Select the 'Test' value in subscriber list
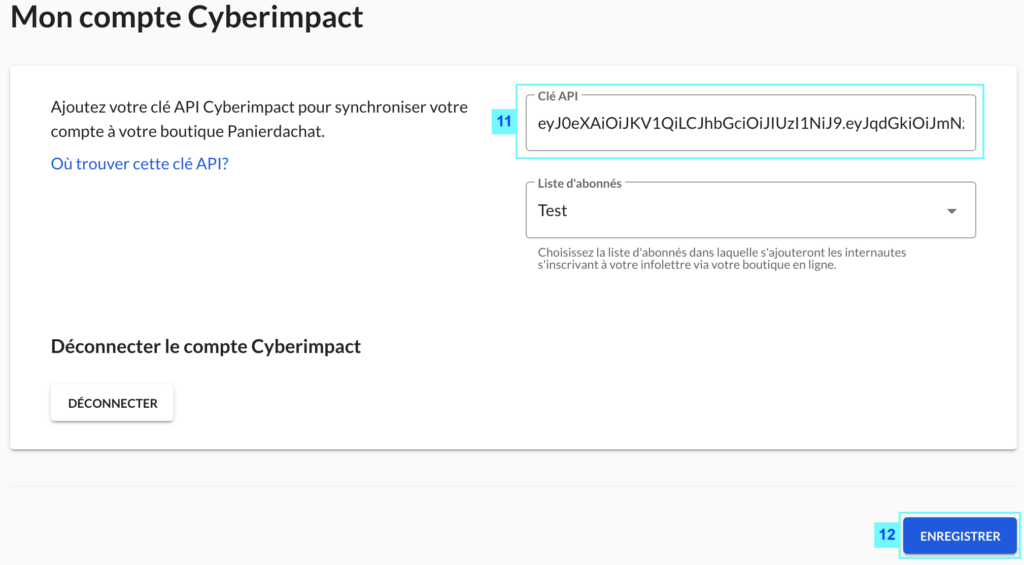The width and height of the screenshot is (1024, 565). (x=552, y=210)
